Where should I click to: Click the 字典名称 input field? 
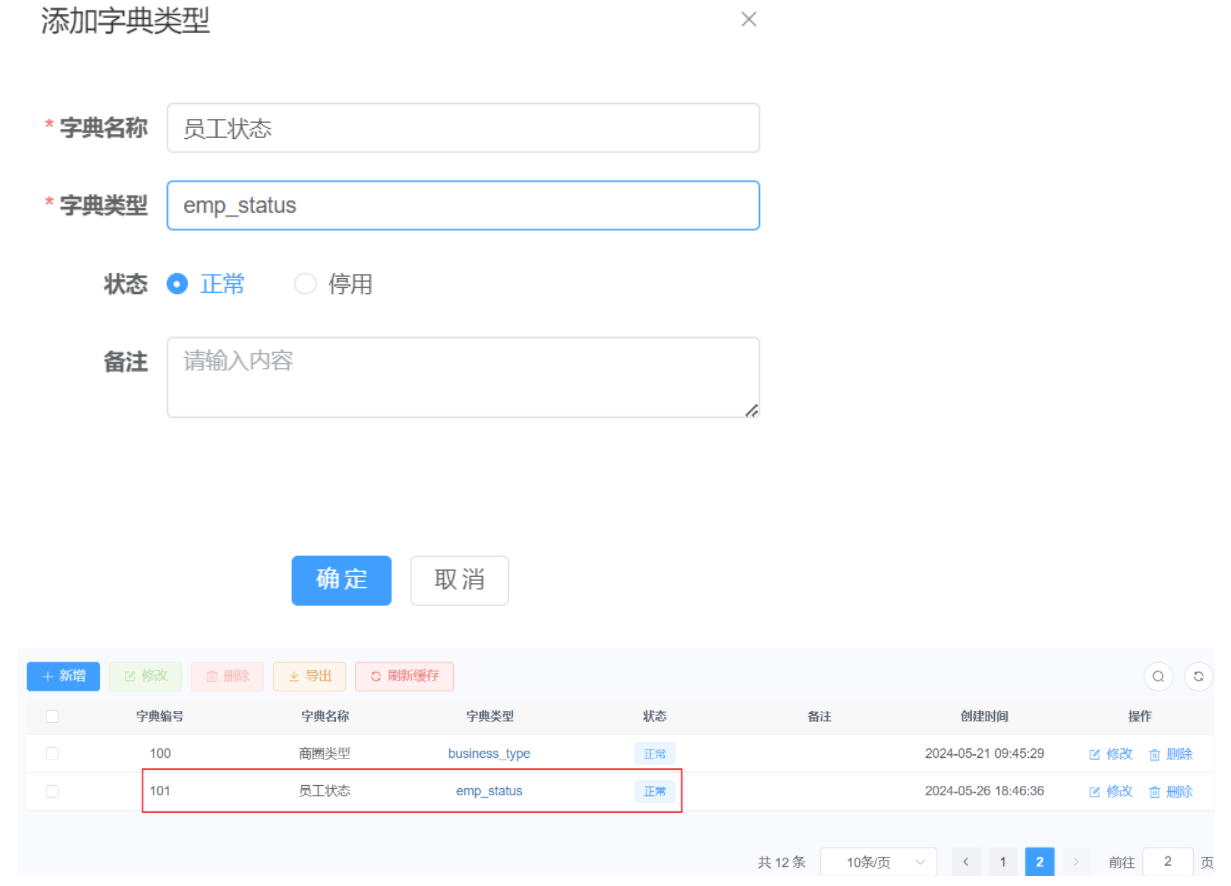[x=463, y=128]
